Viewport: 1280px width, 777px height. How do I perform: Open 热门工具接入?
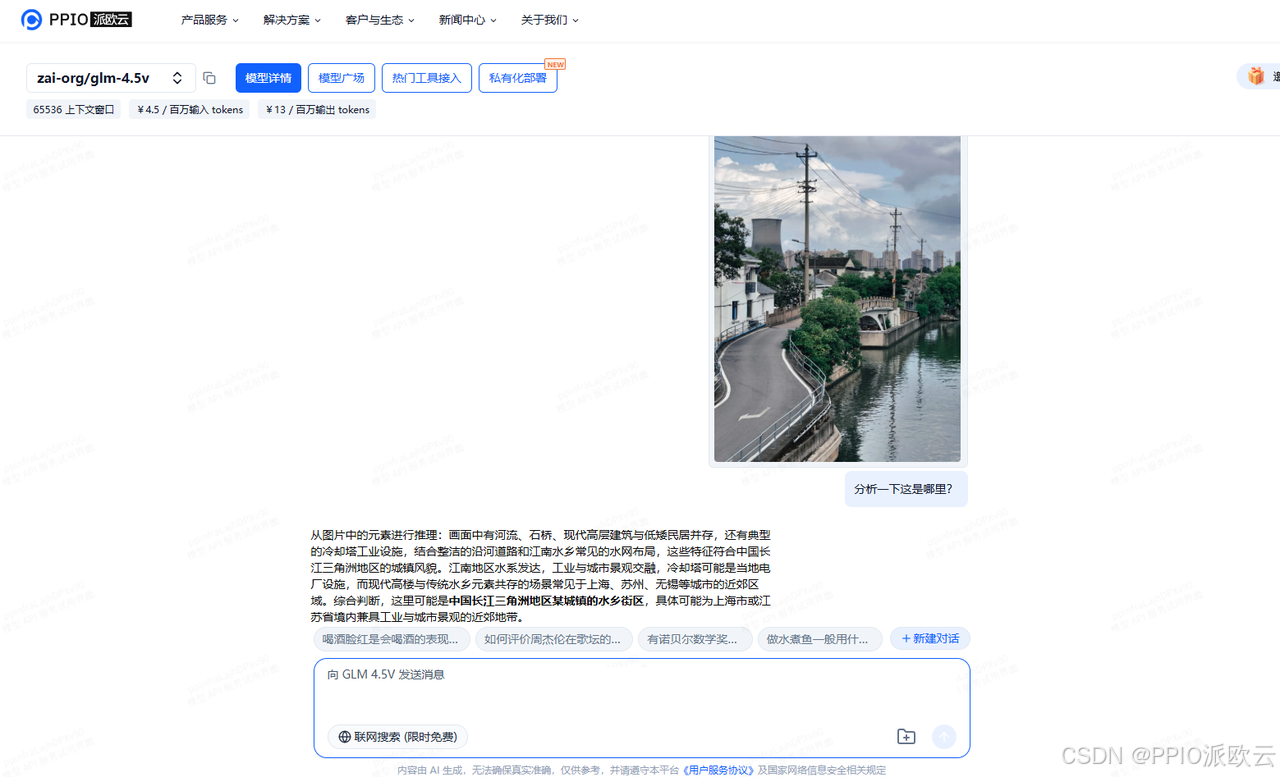click(x=426, y=78)
